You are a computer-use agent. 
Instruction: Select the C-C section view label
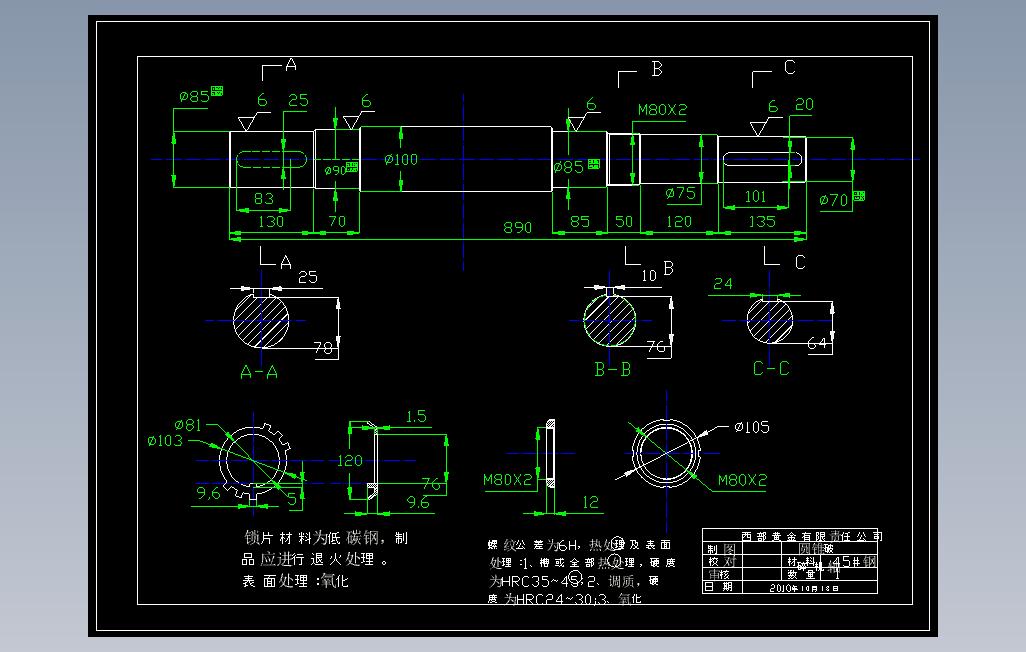click(x=771, y=368)
